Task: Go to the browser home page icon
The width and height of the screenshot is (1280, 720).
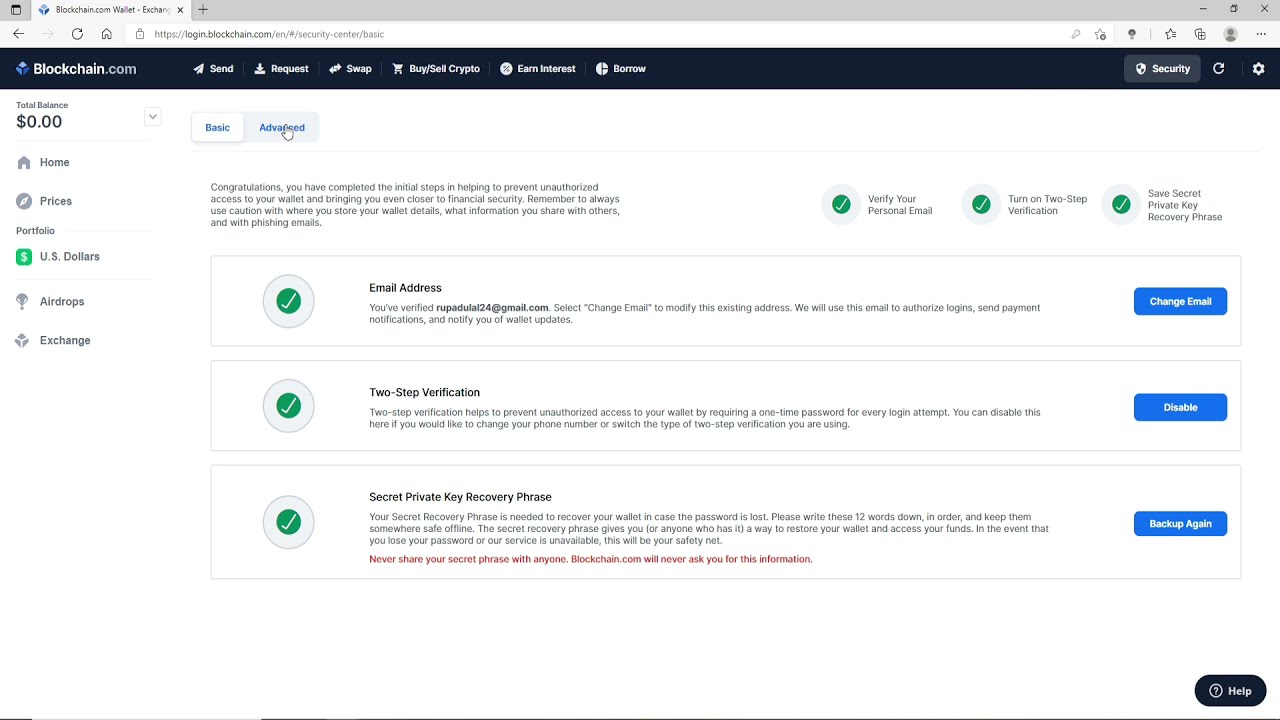Action: click(x=107, y=34)
